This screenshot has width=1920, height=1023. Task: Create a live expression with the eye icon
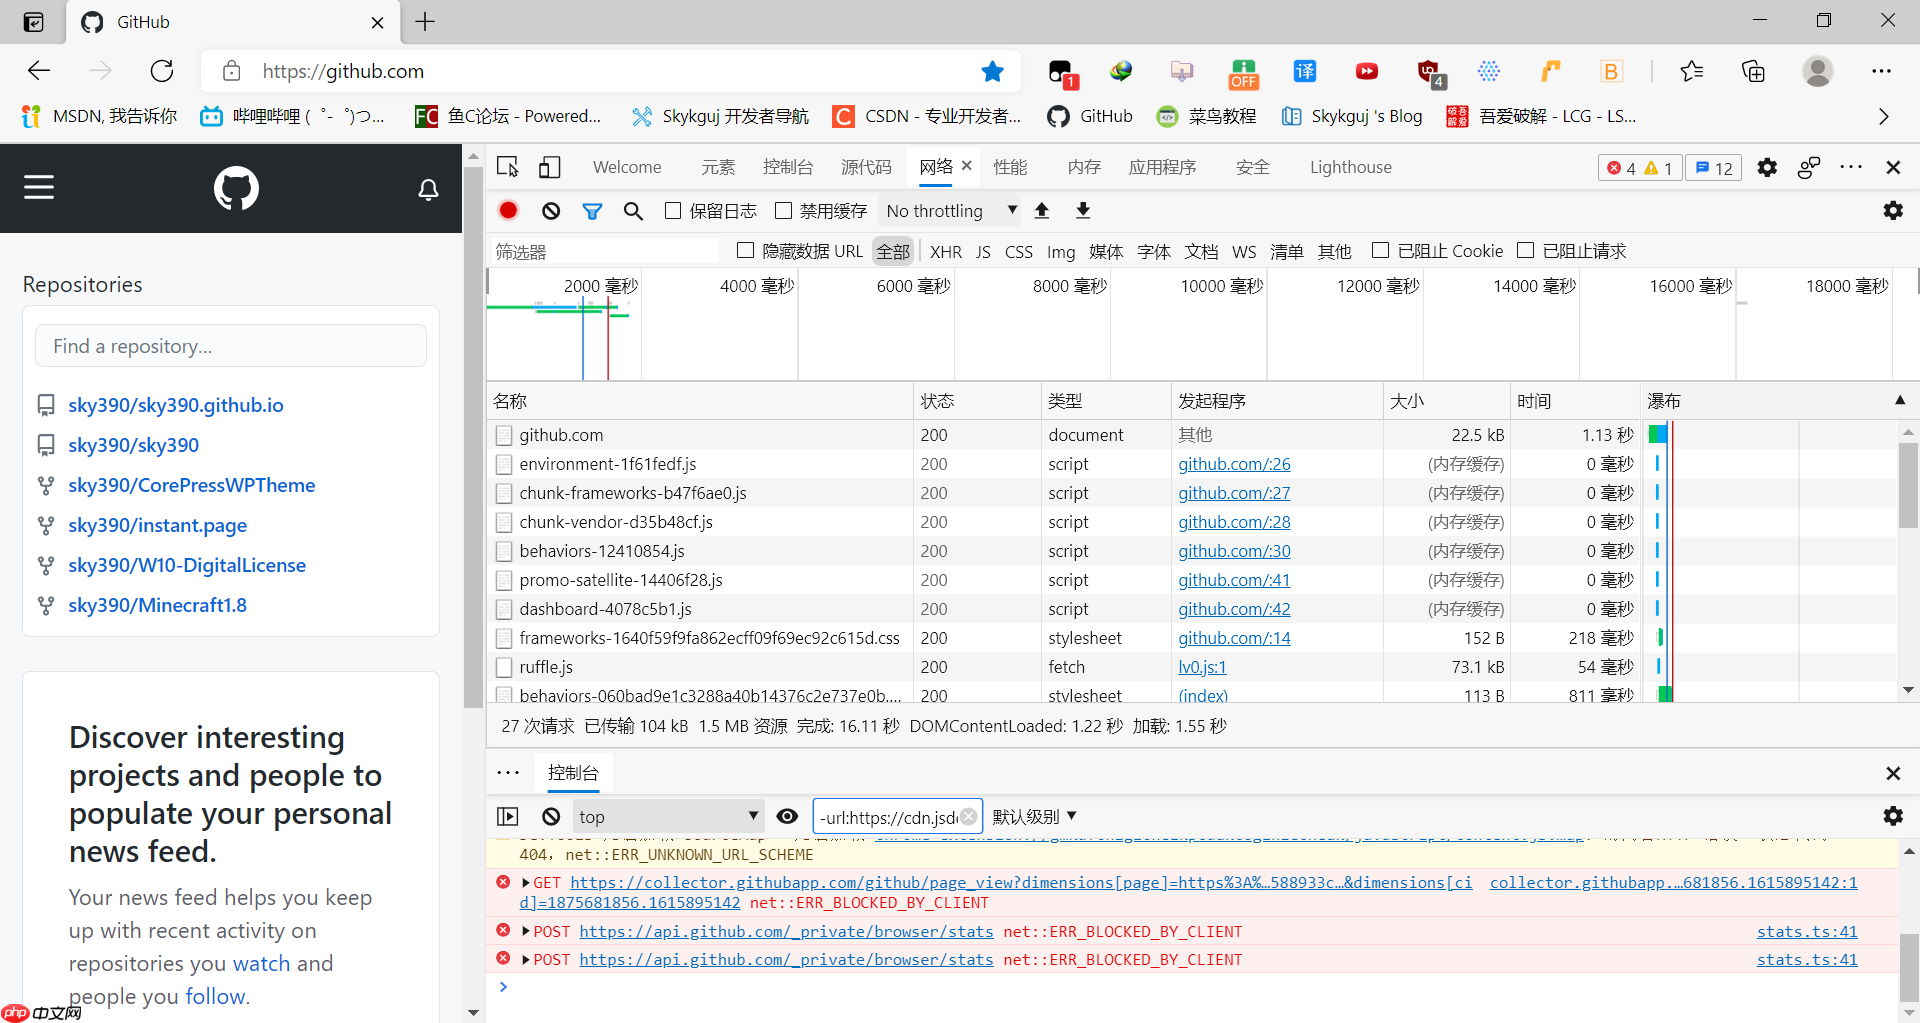(x=788, y=816)
